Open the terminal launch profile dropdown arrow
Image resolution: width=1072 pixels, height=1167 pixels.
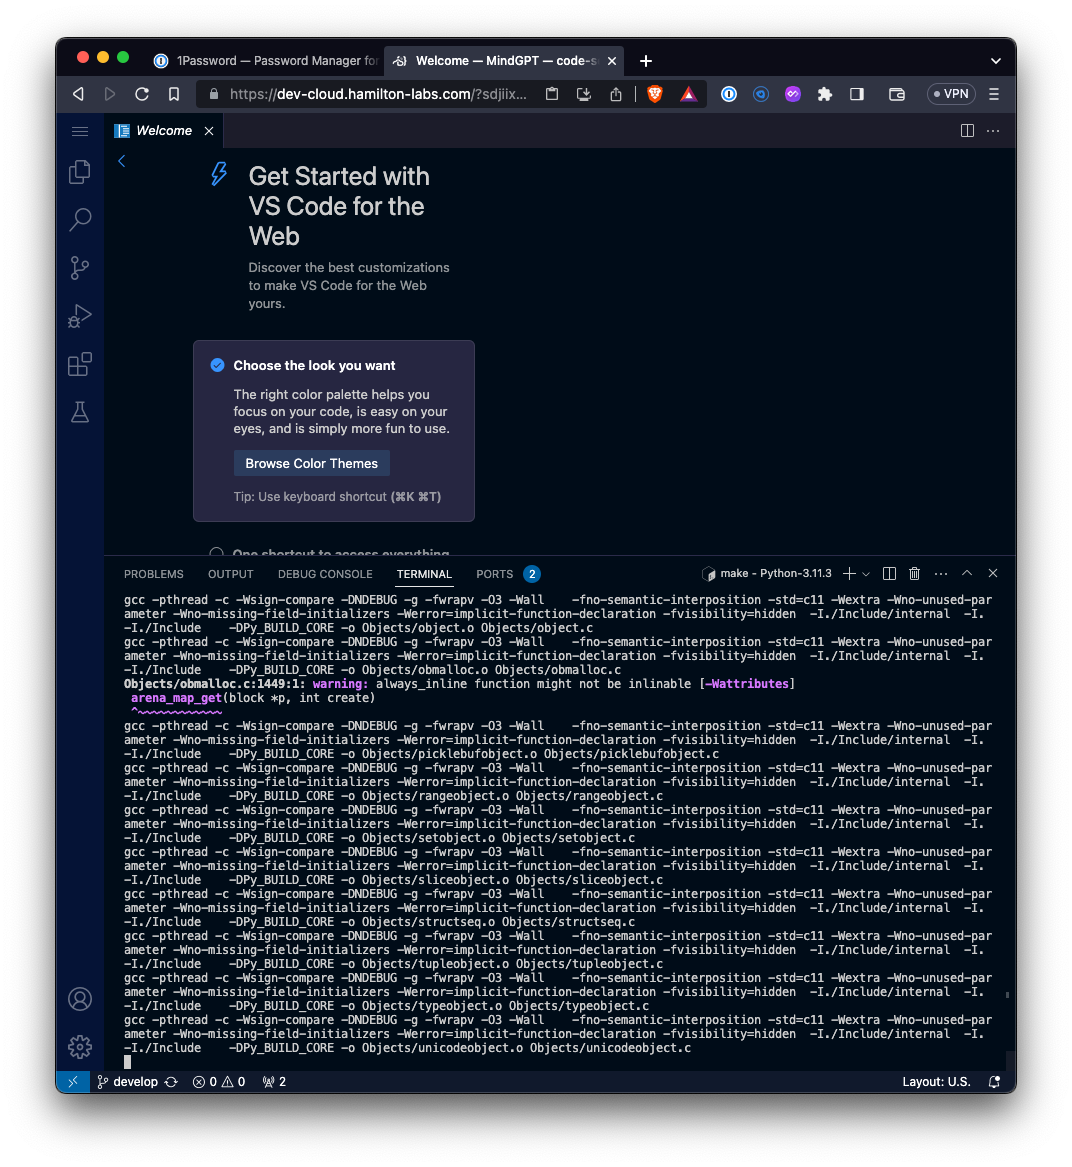(866, 574)
